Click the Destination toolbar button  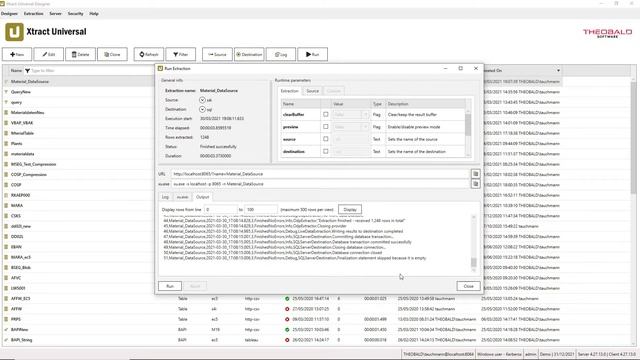pyautogui.click(x=249, y=54)
